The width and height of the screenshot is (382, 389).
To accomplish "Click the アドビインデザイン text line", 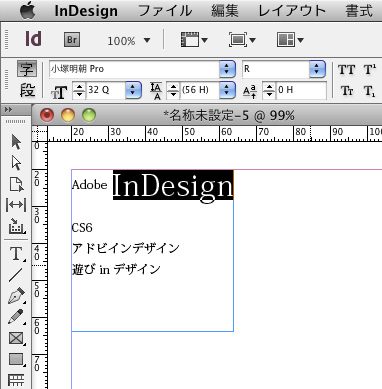I will [x=126, y=248].
